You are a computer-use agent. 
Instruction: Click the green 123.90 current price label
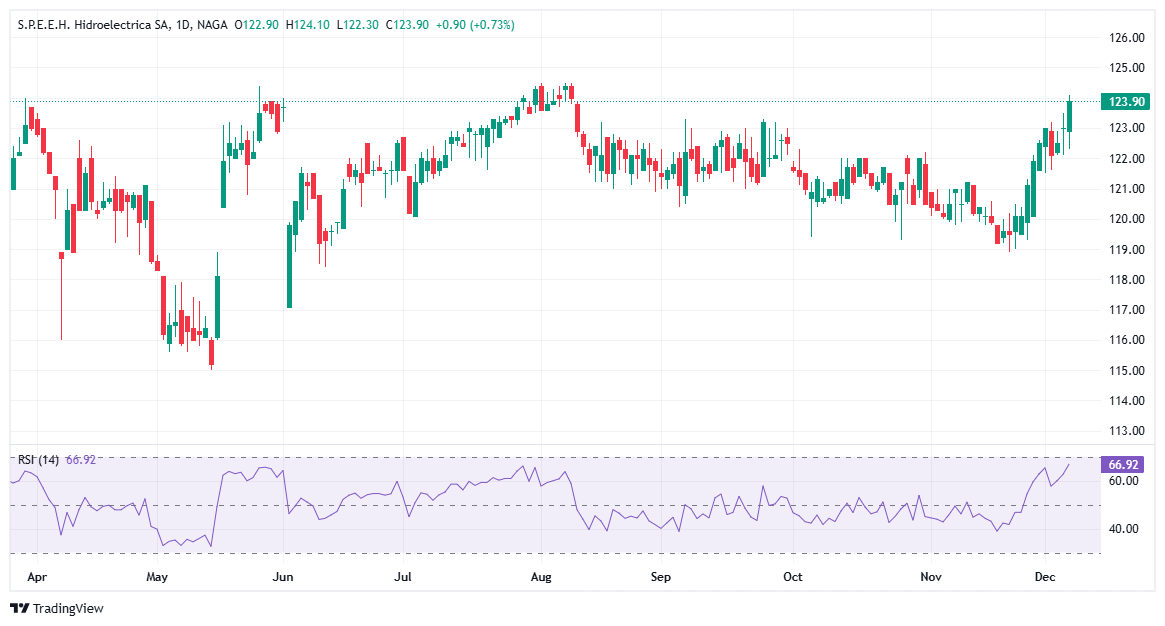point(1126,102)
